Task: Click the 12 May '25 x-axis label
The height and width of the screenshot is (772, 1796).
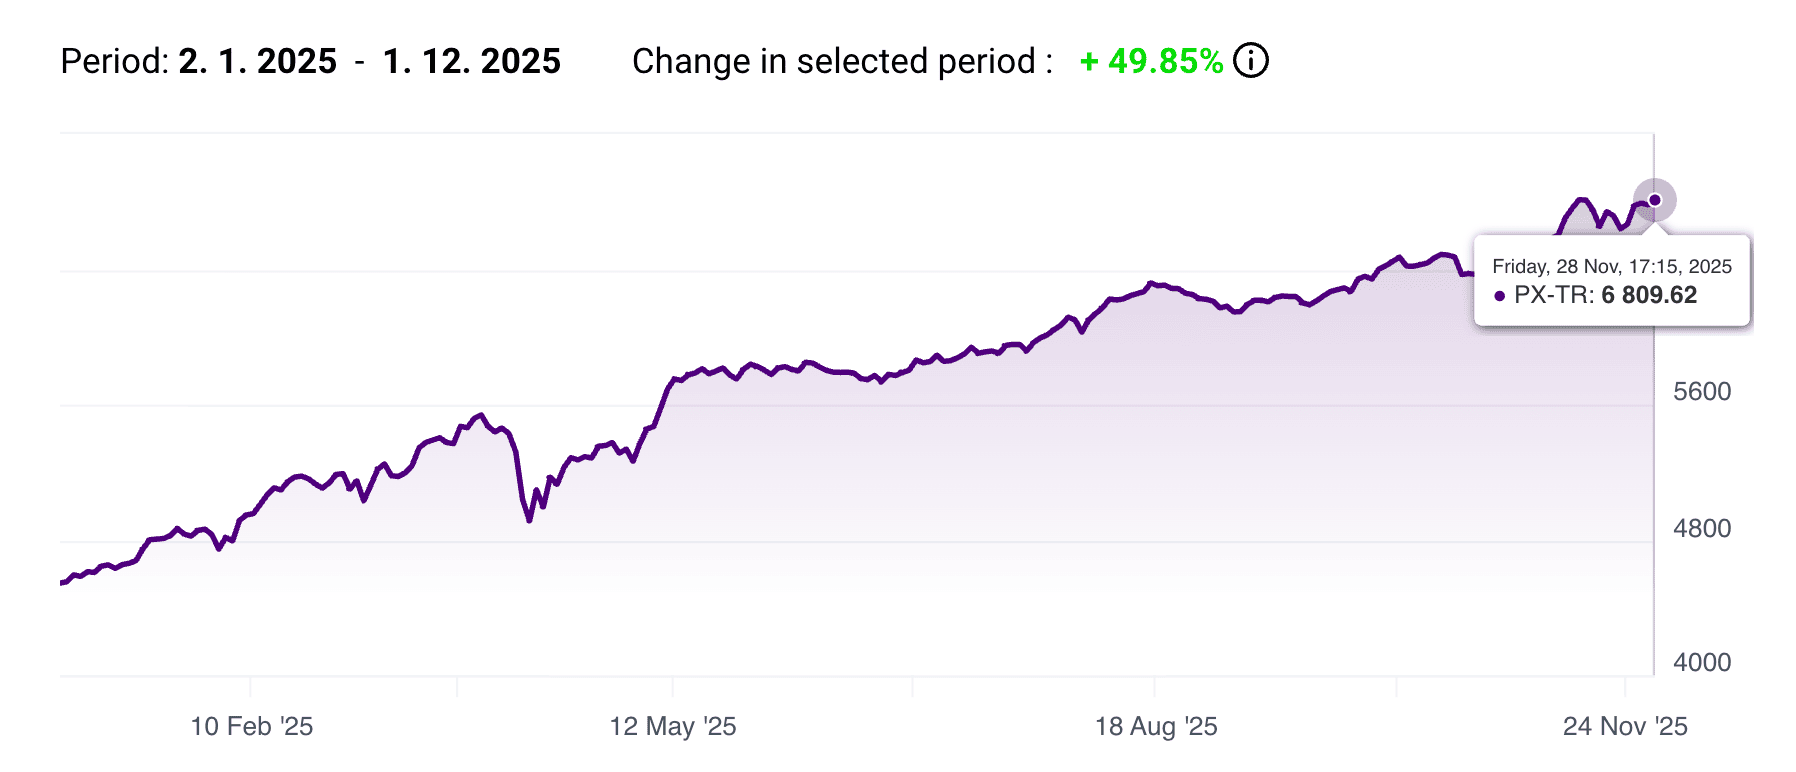Action: coord(673,726)
